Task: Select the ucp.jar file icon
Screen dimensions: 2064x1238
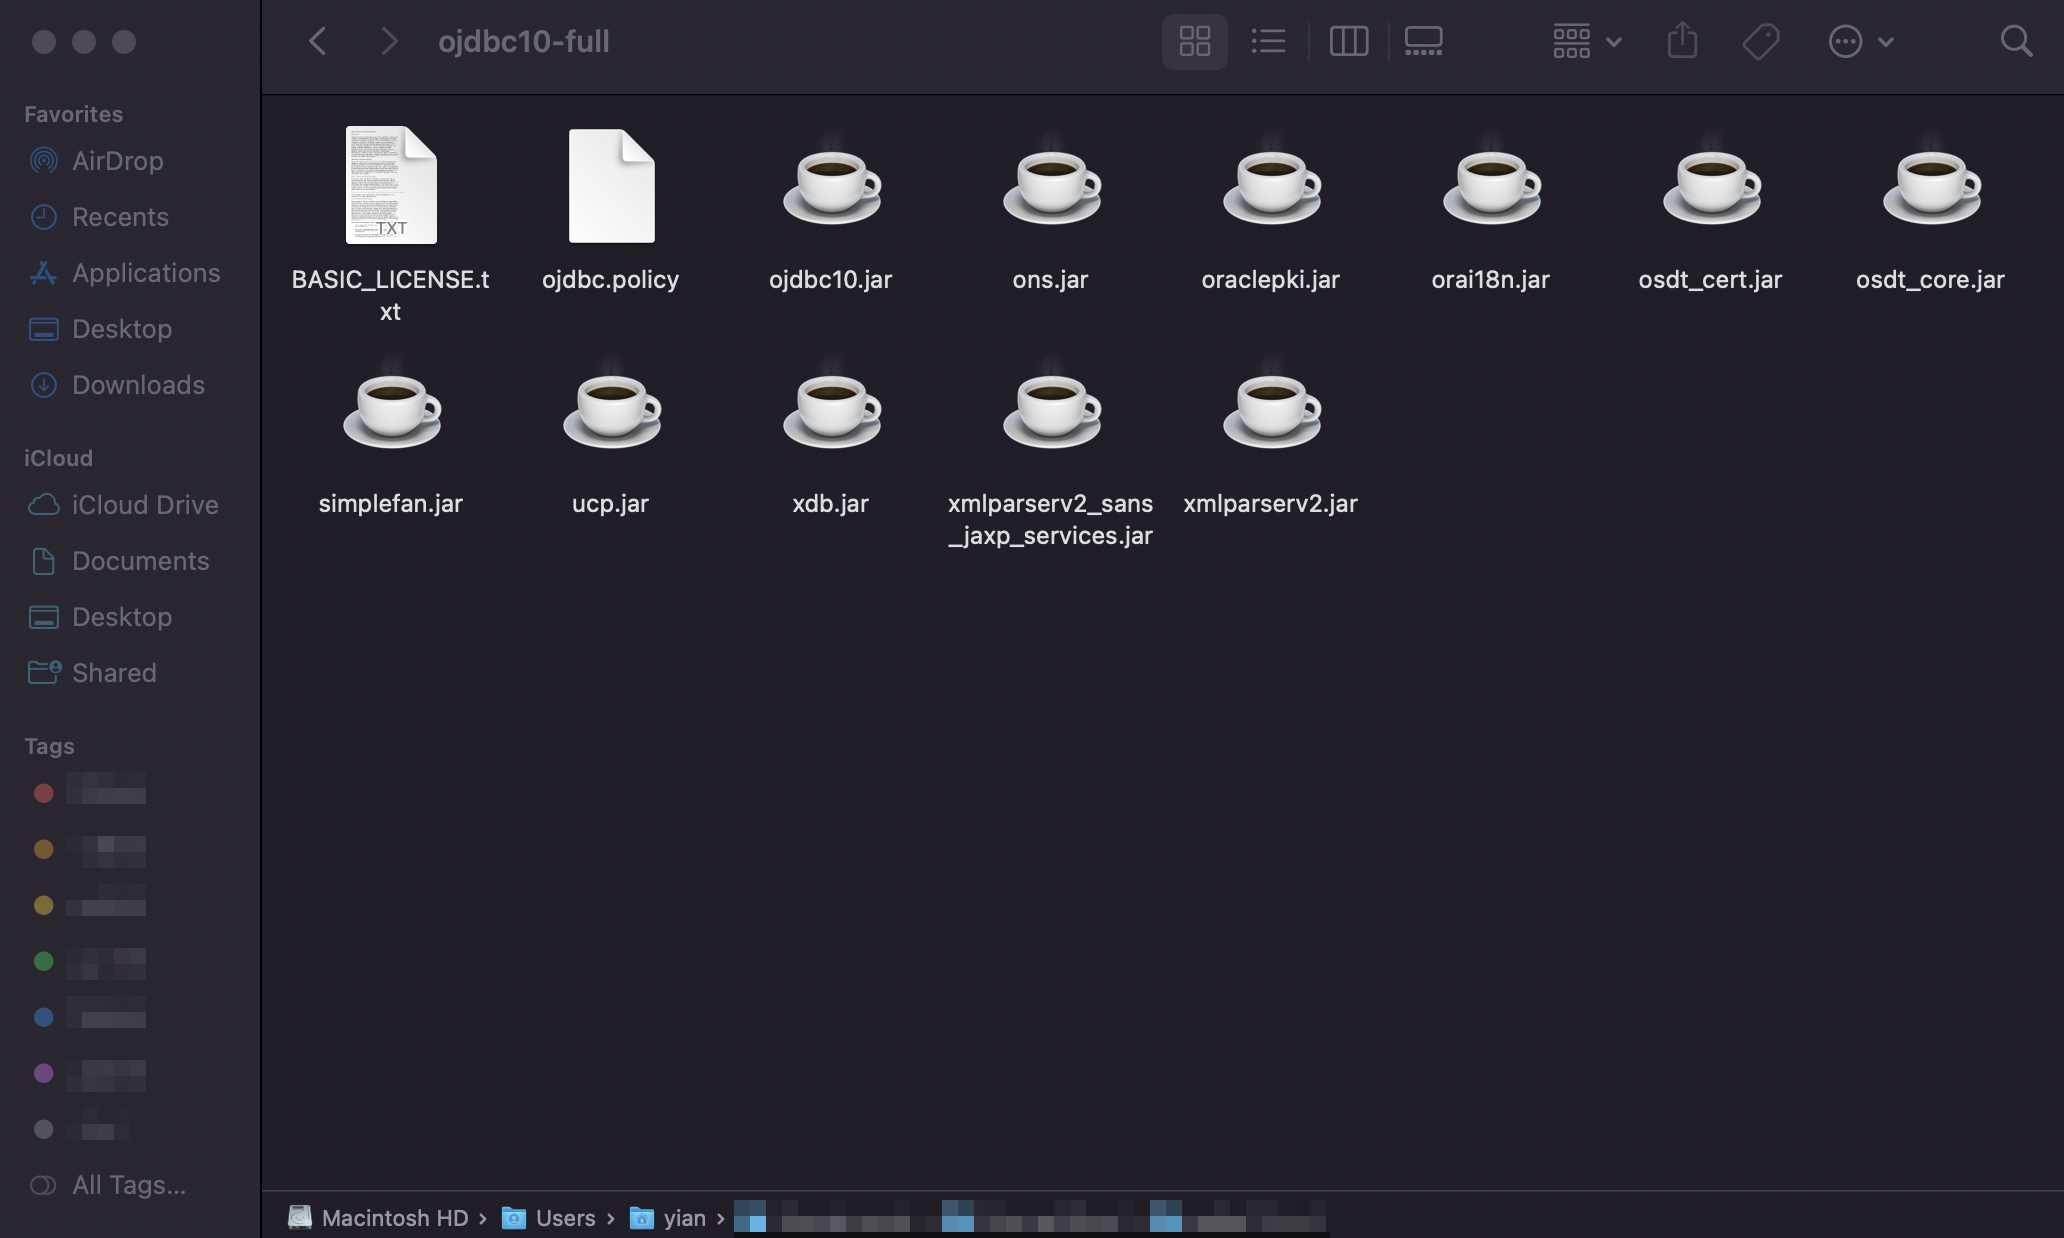Action: (611, 410)
